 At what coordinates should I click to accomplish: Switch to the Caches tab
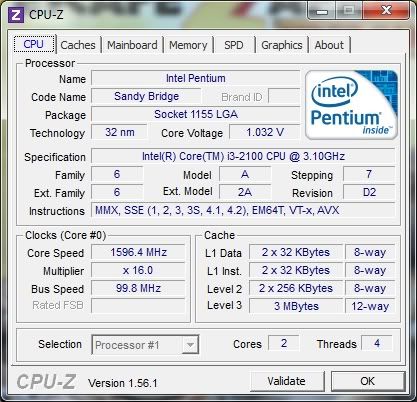[78, 45]
